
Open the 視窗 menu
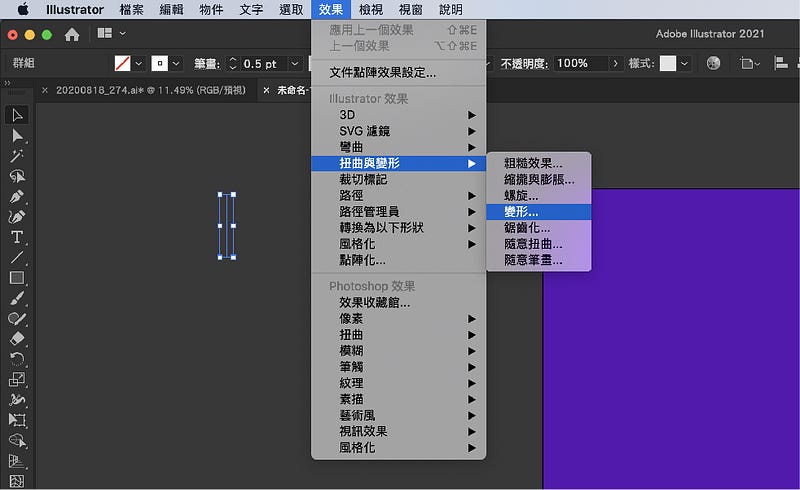411,9
